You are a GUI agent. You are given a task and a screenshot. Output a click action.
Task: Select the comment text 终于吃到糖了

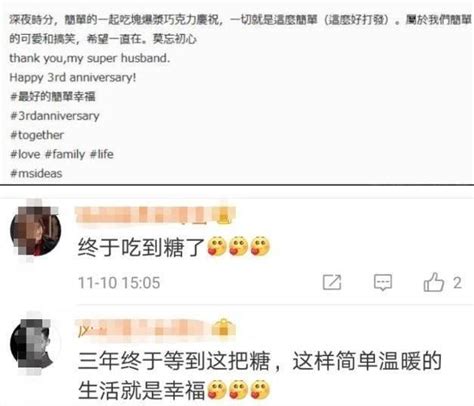[x=141, y=248]
